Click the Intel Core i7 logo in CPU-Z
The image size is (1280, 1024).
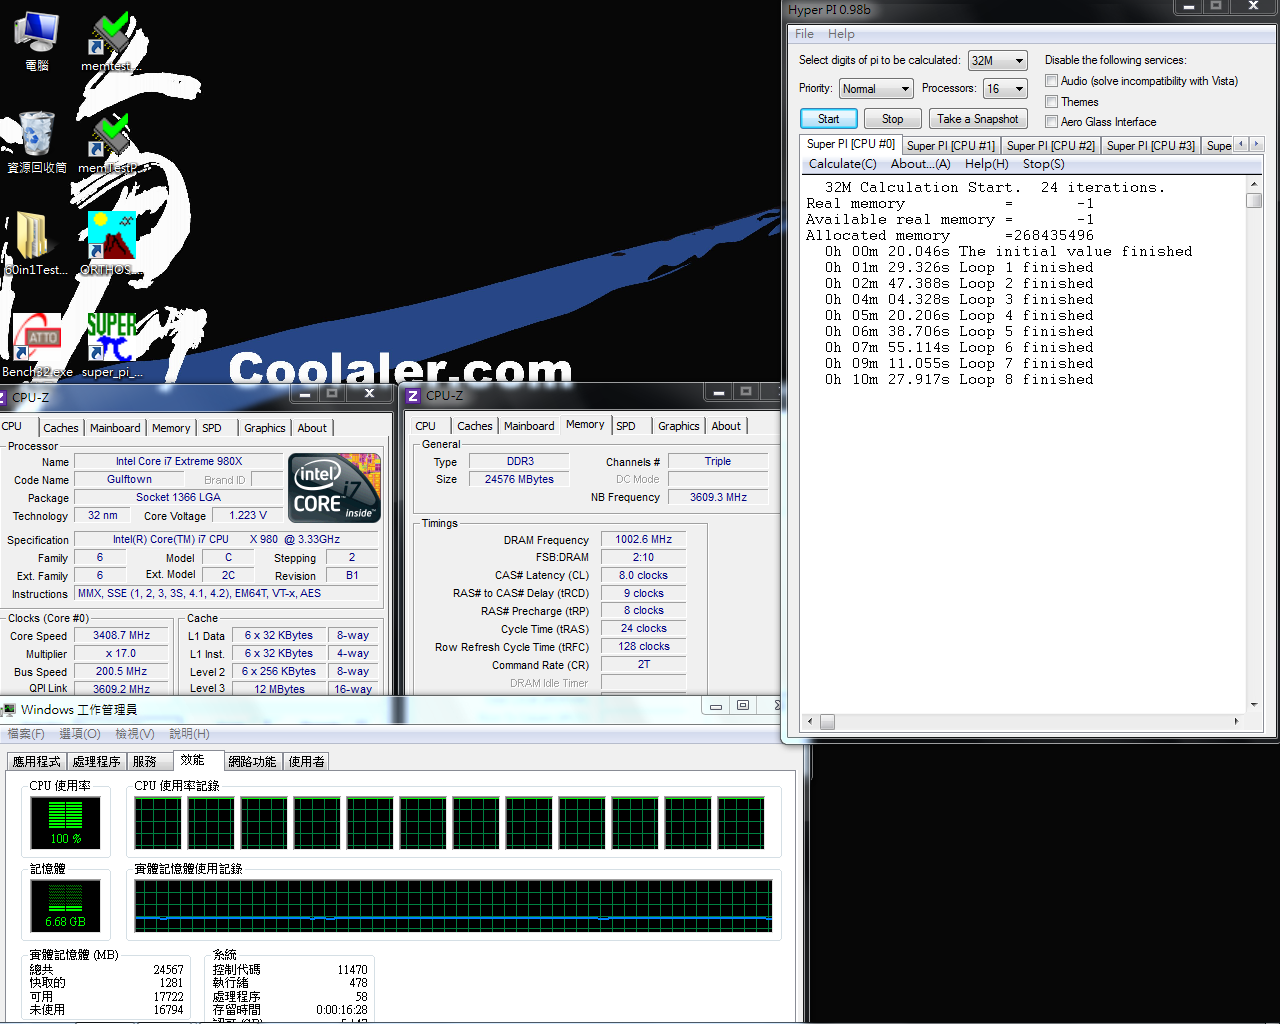(x=335, y=488)
